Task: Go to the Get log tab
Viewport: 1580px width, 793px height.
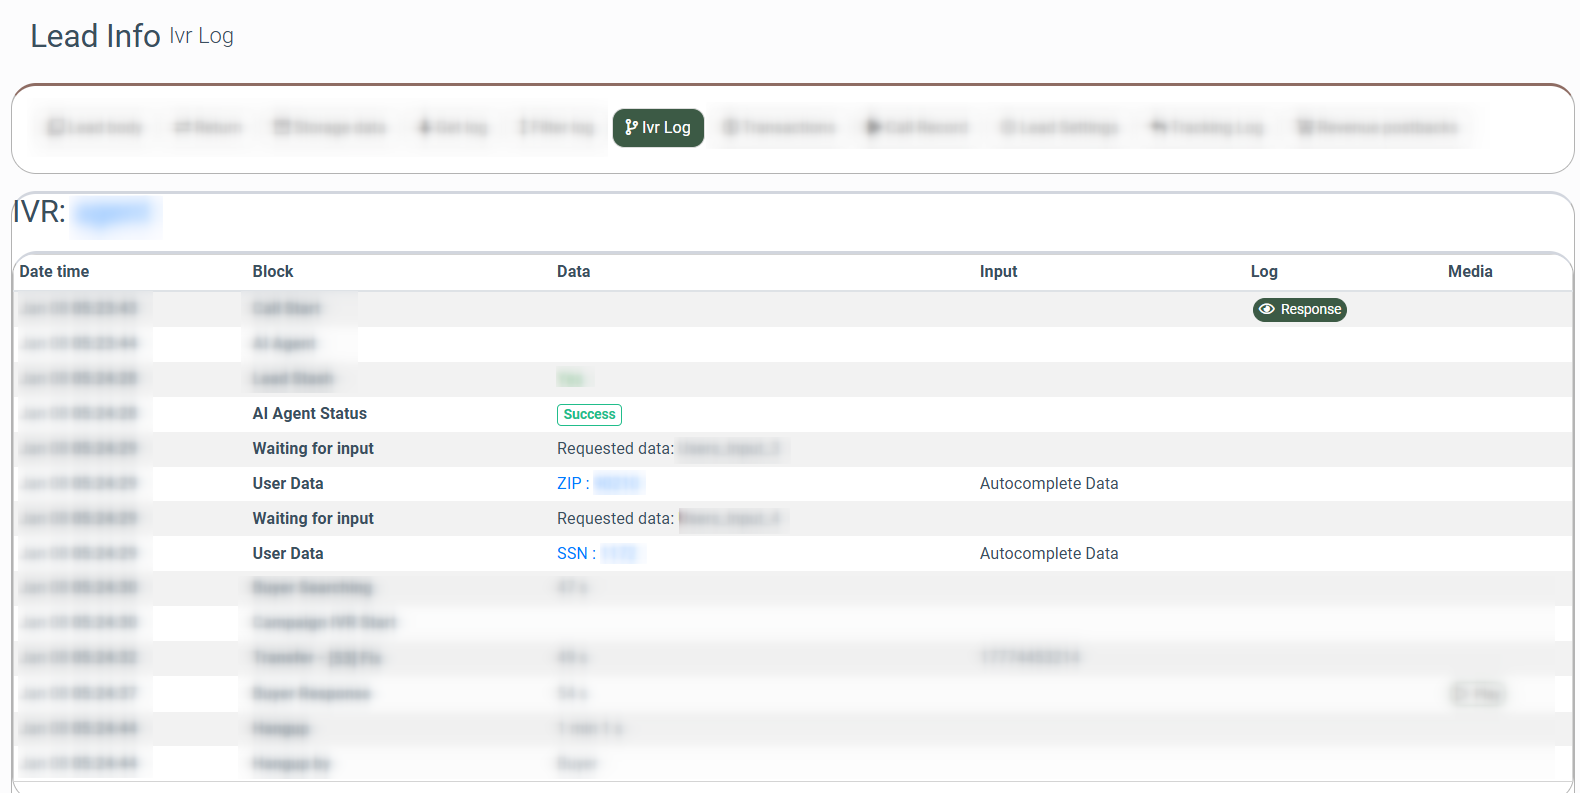Action: tap(453, 128)
